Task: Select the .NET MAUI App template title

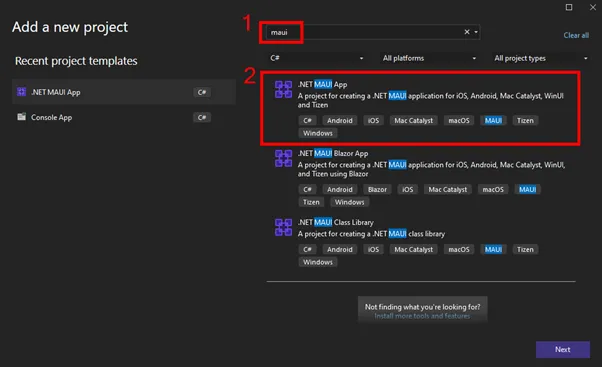Action: (x=322, y=84)
